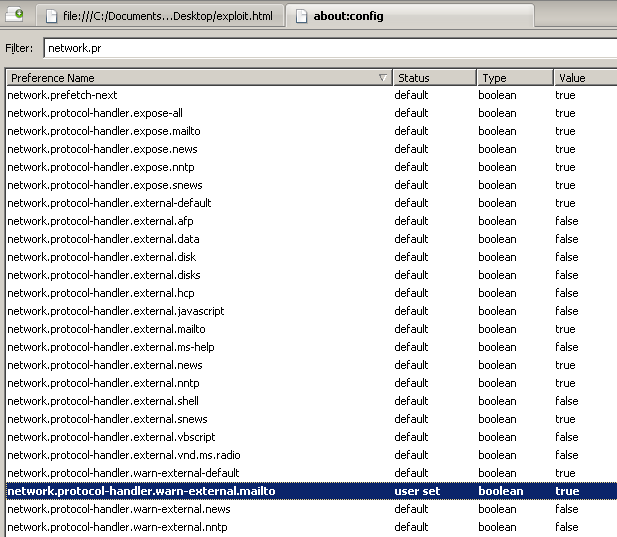Select network.protocol-handler.external.data row
Image resolution: width=617 pixels, height=537 pixels.
click(311, 239)
